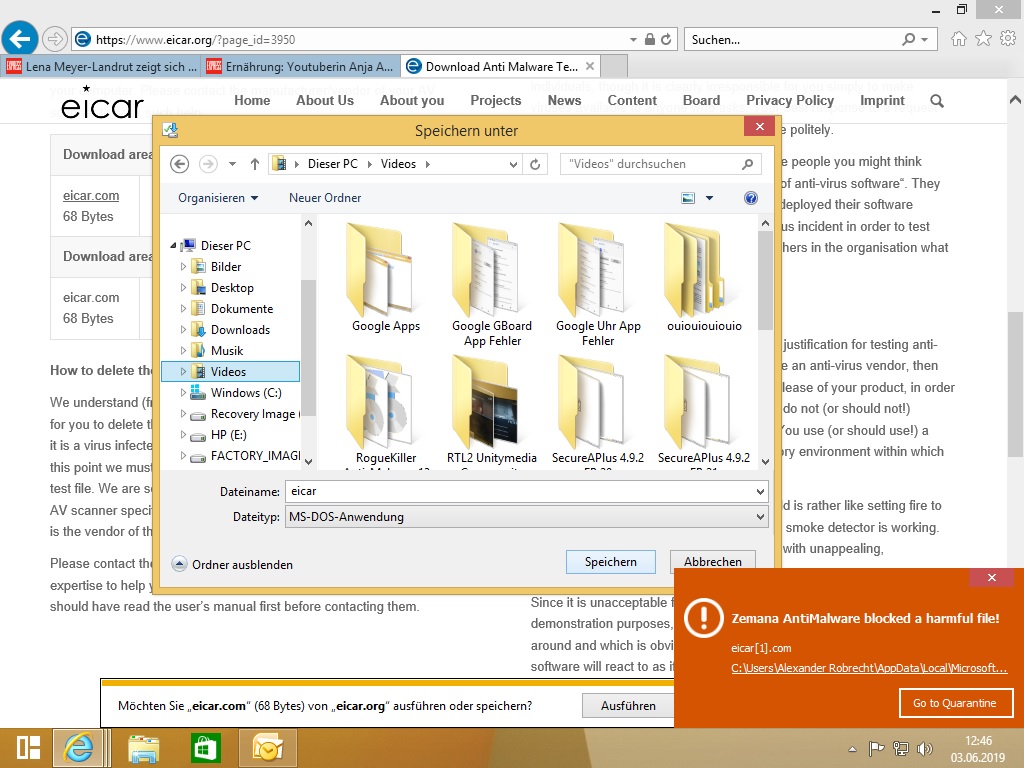The width and height of the screenshot is (1024, 768).
Task: Select Desktop in the folder tree
Action: tap(232, 288)
